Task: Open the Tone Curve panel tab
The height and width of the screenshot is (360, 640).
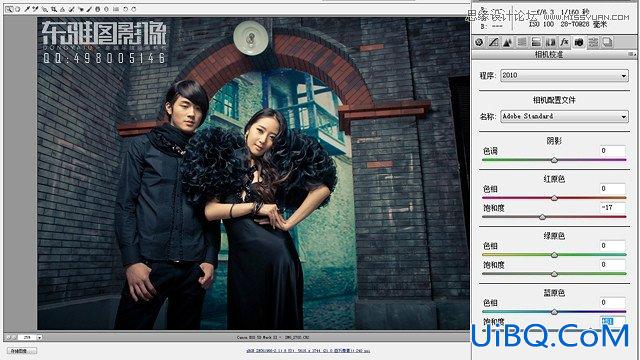Action: coord(493,42)
